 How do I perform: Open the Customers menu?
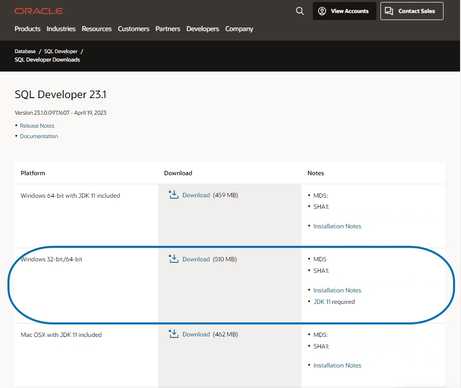point(133,29)
